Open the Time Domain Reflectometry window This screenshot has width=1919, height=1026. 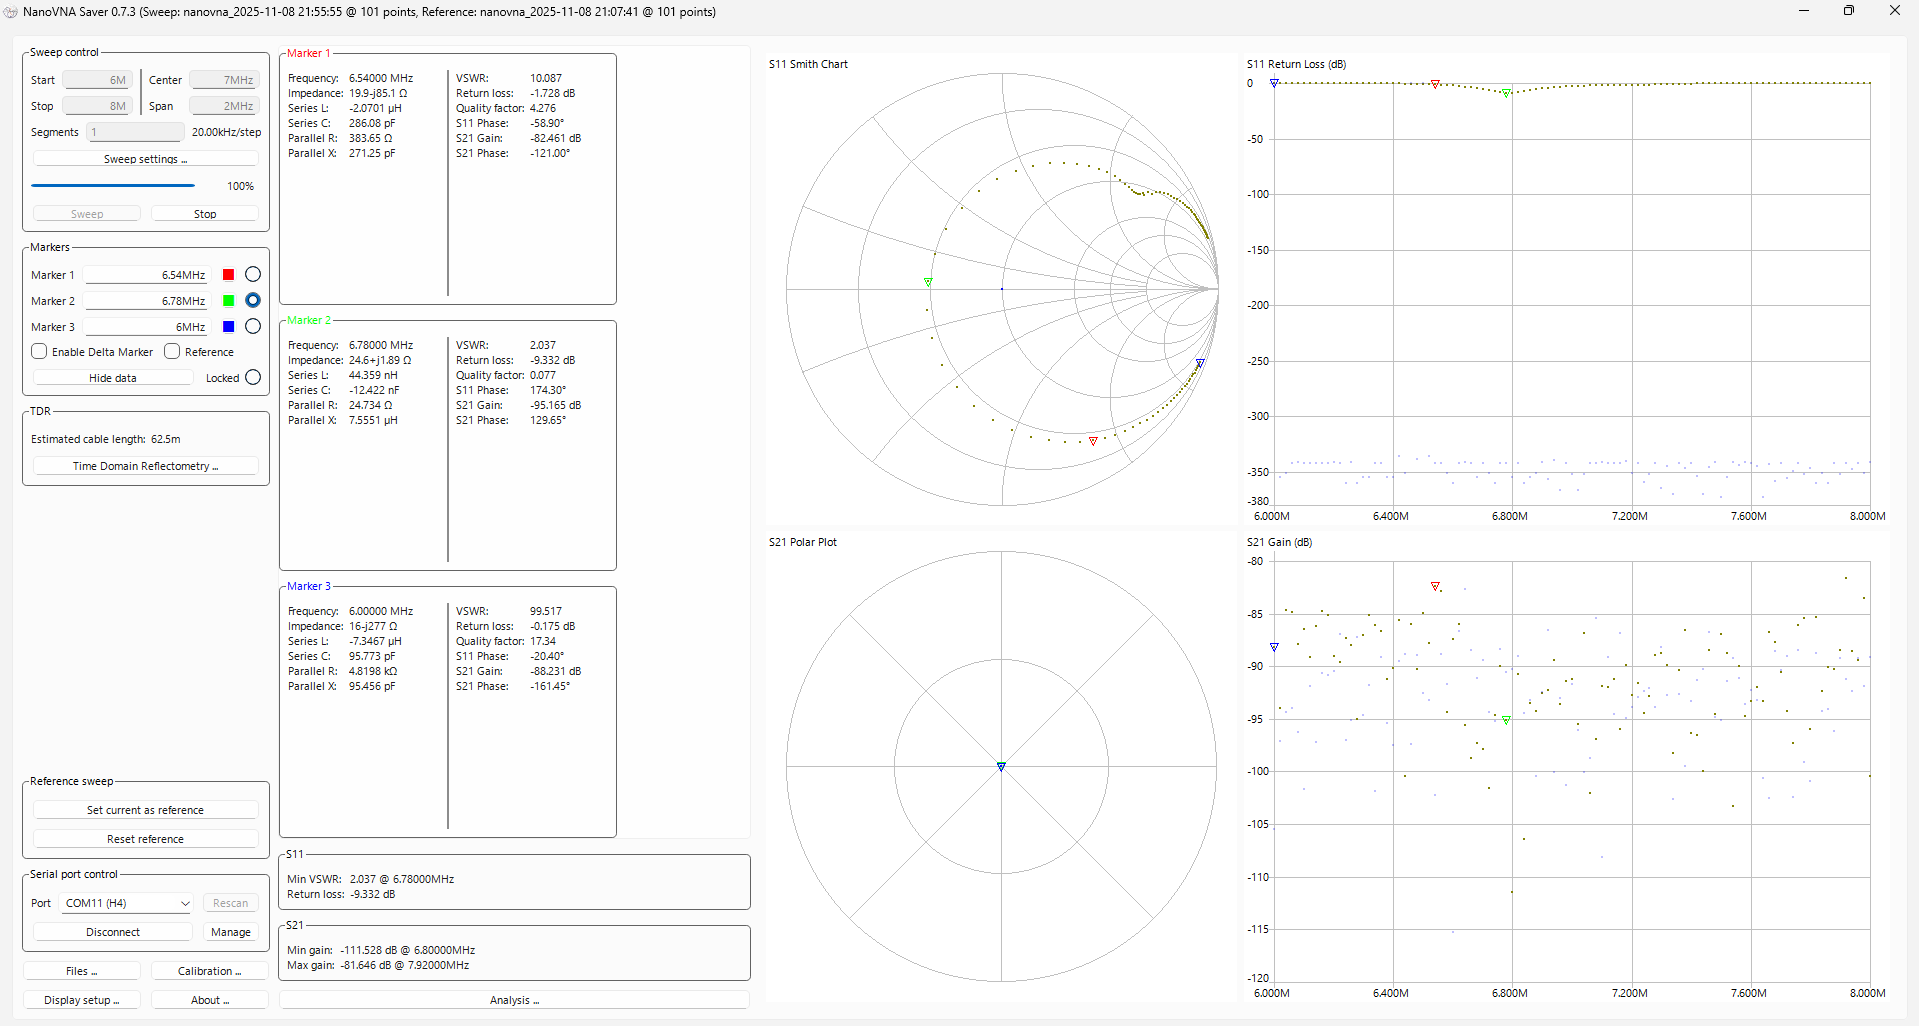coord(145,466)
